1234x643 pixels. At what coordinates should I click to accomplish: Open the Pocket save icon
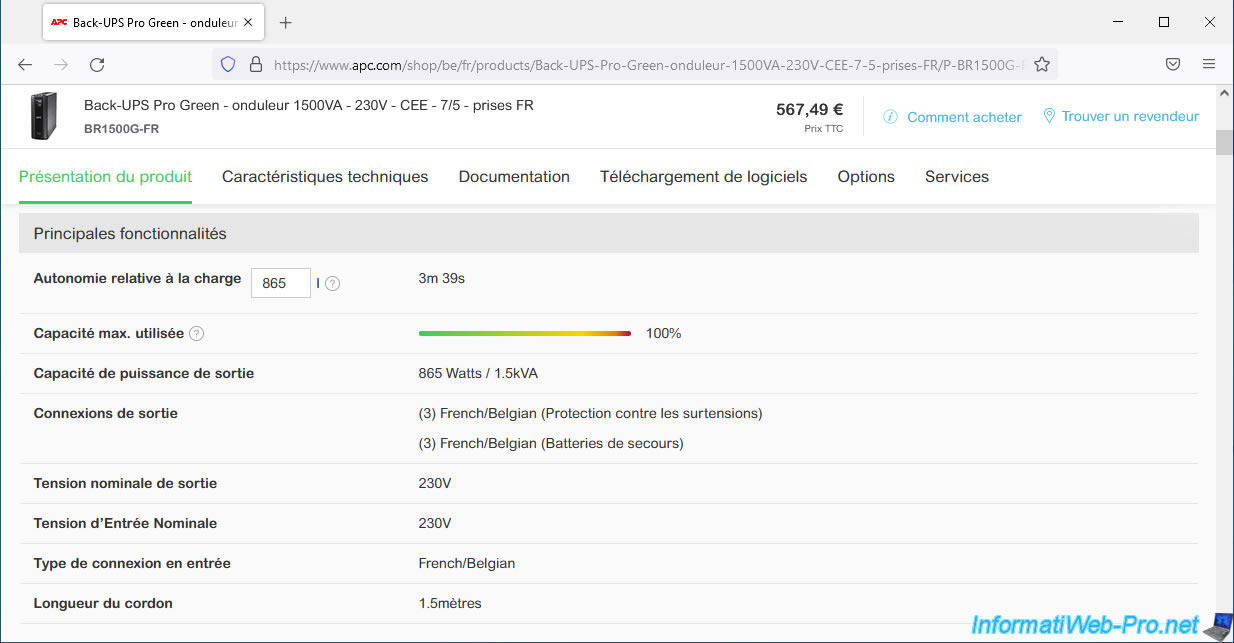[1173, 64]
